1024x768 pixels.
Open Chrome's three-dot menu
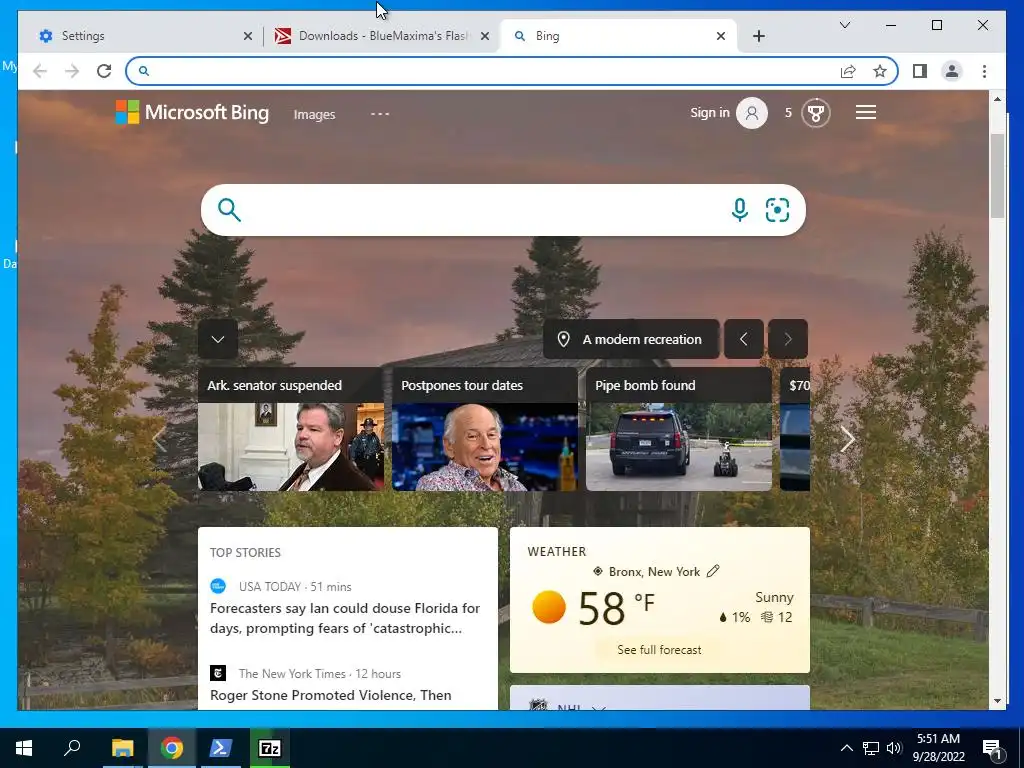click(x=984, y=71)
